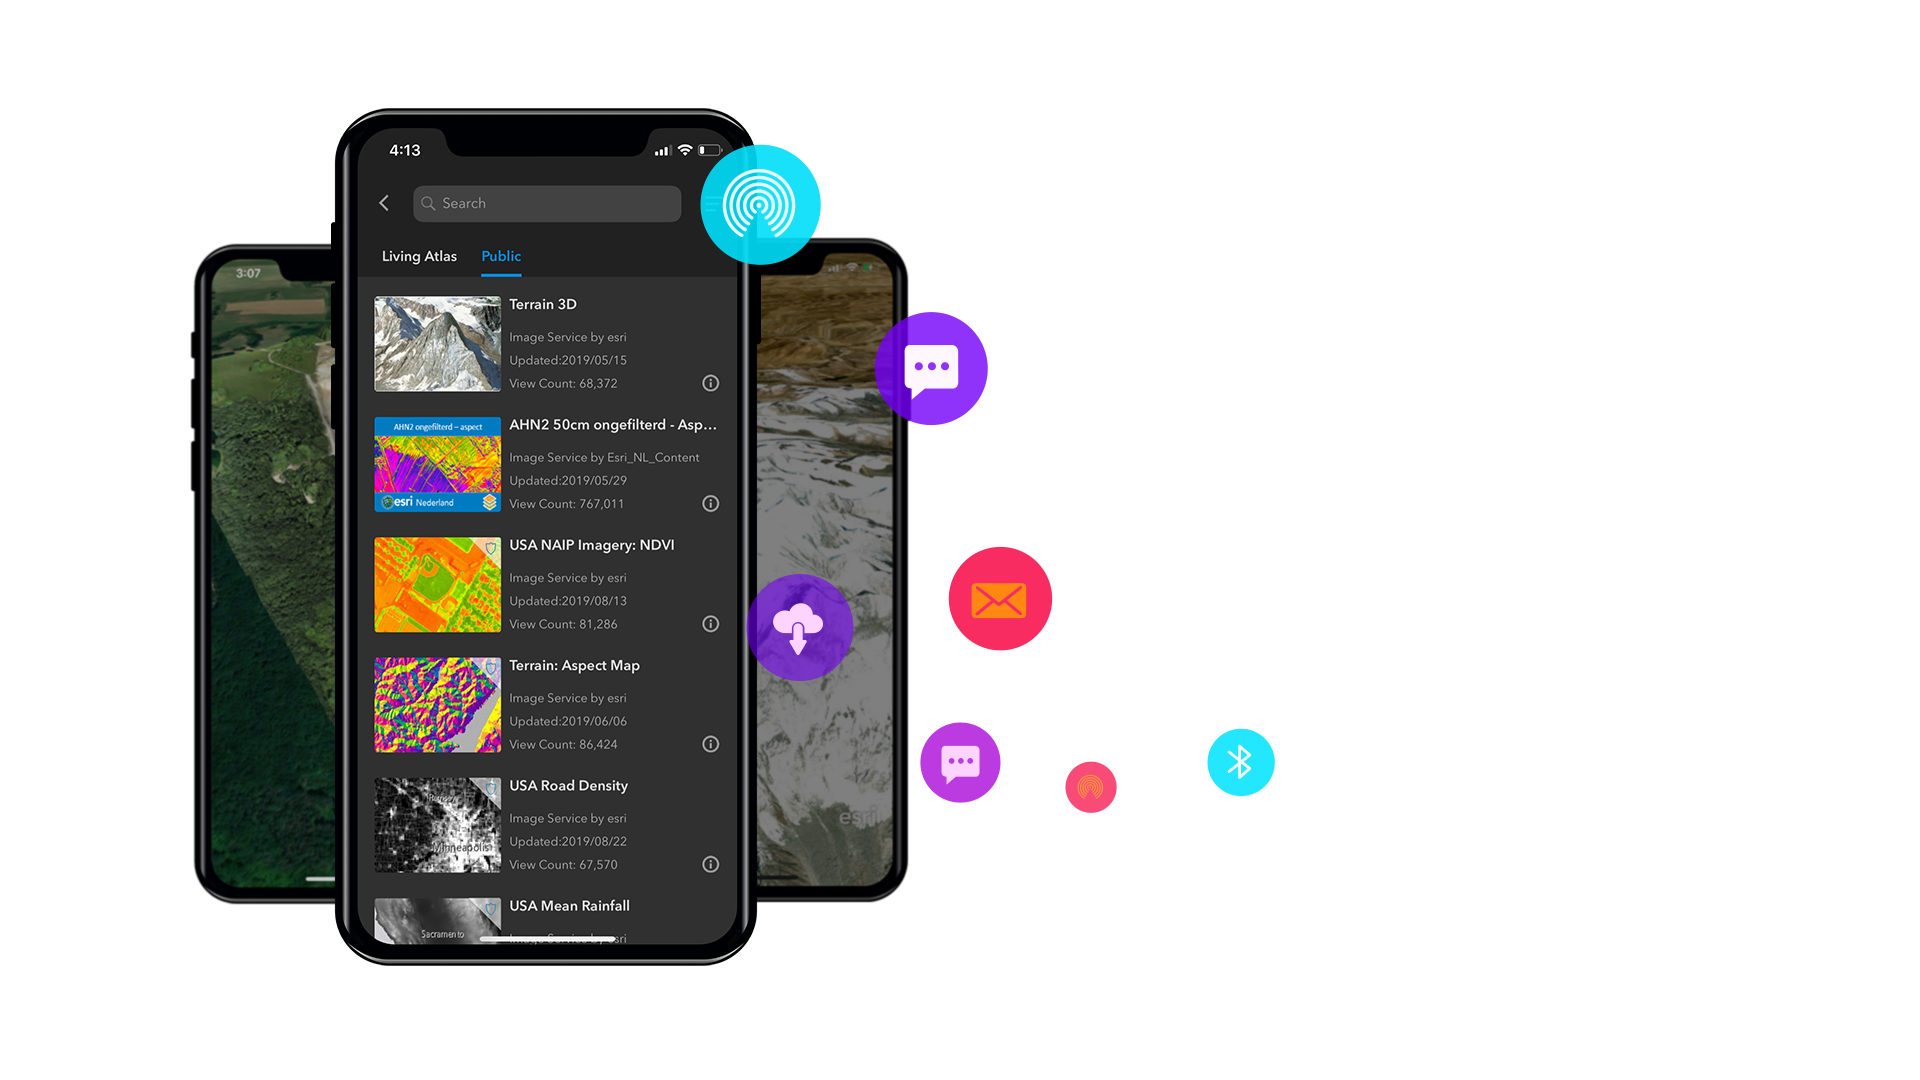Tap the info button next to Terrain 3D
The image size is (1920, 1080).
(x=709, y=382)
